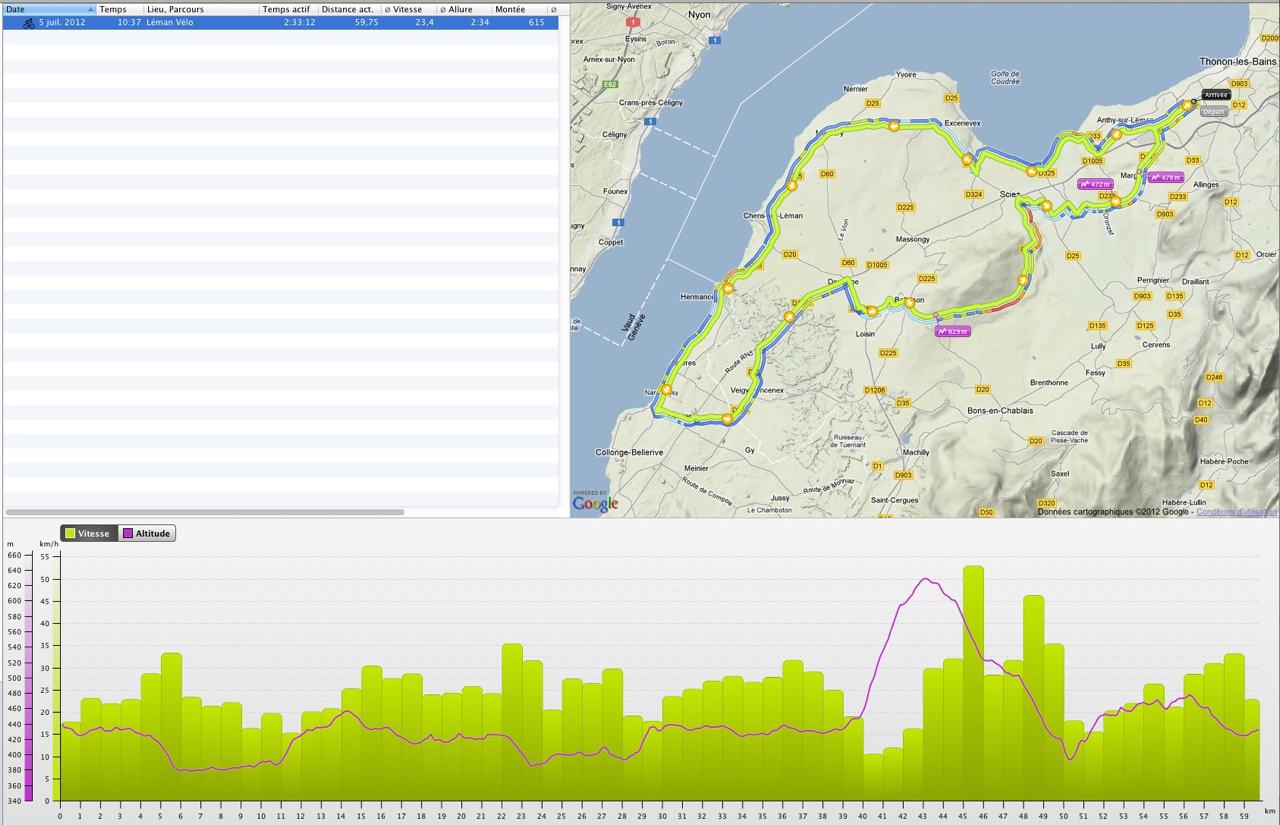The width and height of the screenshot is (1280, 825).
Task: Toggle the Altitude graph series
Action: (147, 534)
